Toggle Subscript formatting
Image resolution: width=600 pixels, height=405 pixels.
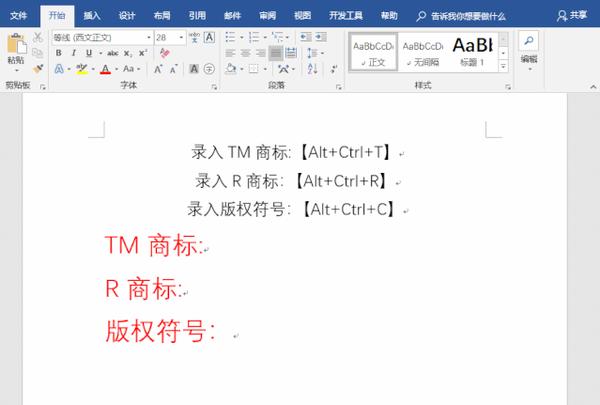click(128, 53)
